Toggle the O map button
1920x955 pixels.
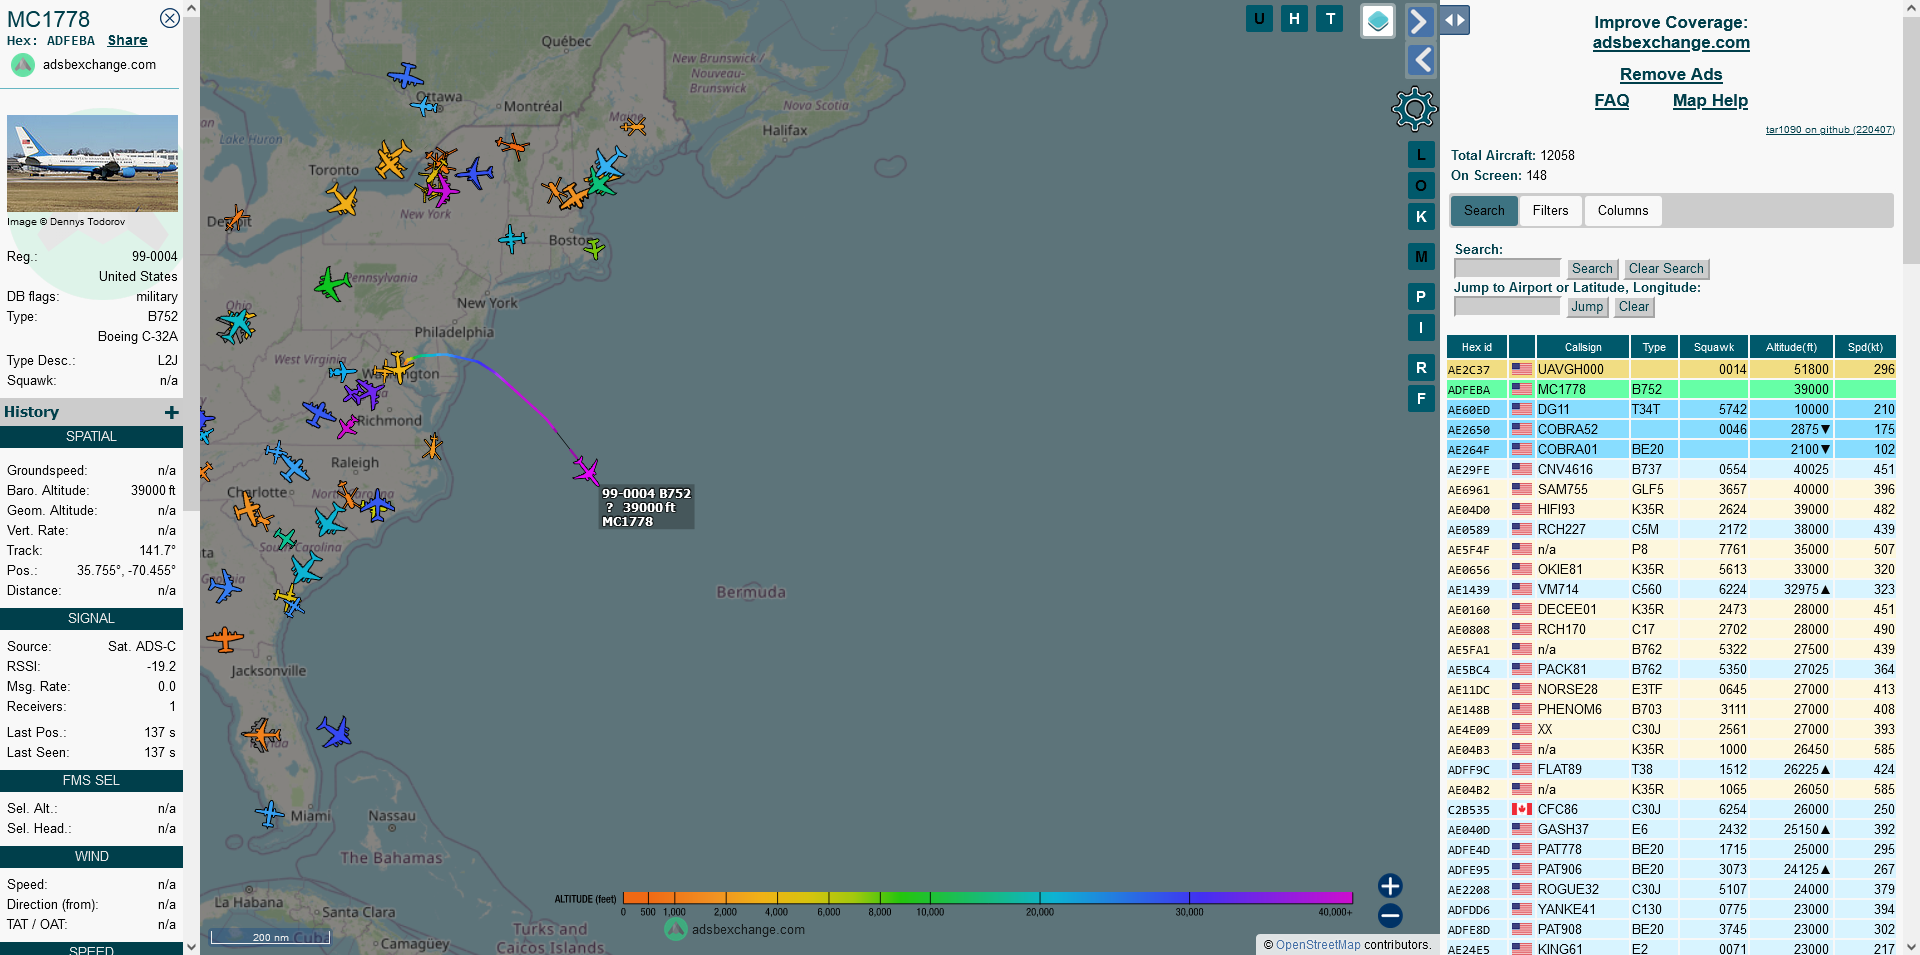tap(1421, 185)
